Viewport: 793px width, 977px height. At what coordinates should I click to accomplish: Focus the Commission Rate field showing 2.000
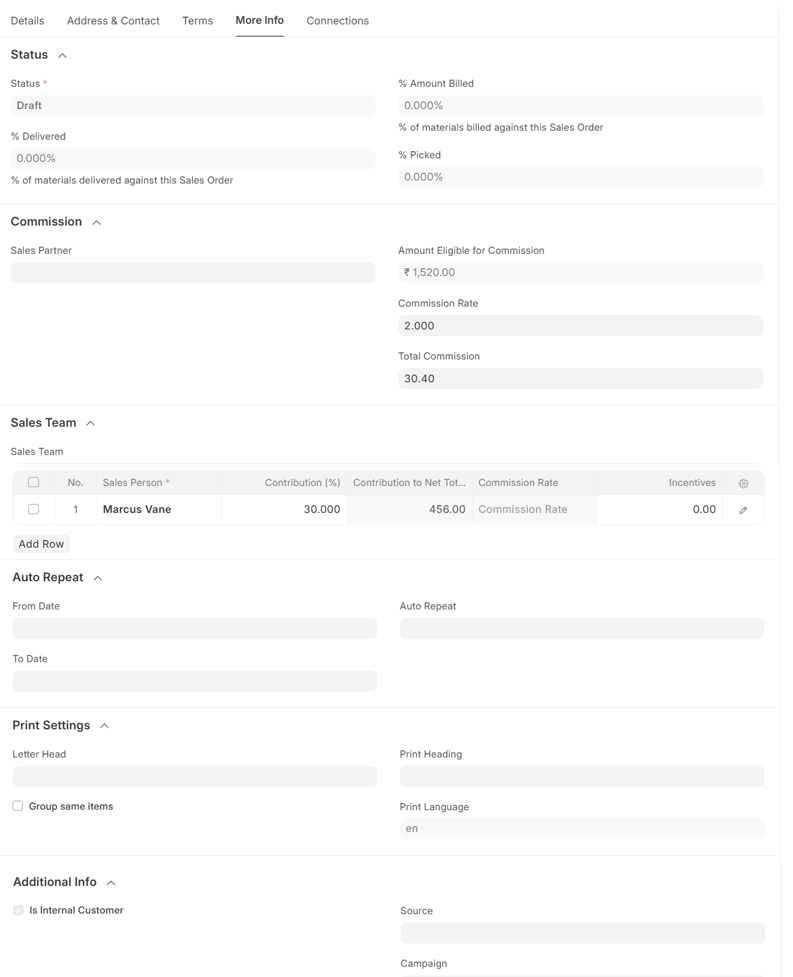pyautogui.click(x=580, y=326)
